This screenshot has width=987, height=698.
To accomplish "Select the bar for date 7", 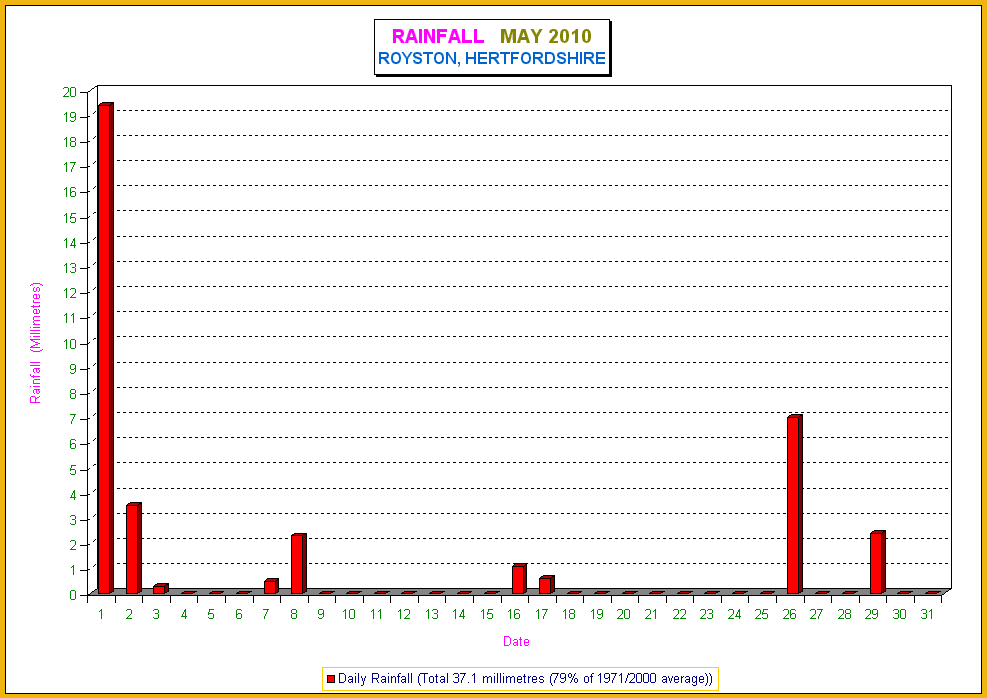I will pos(271,587).
